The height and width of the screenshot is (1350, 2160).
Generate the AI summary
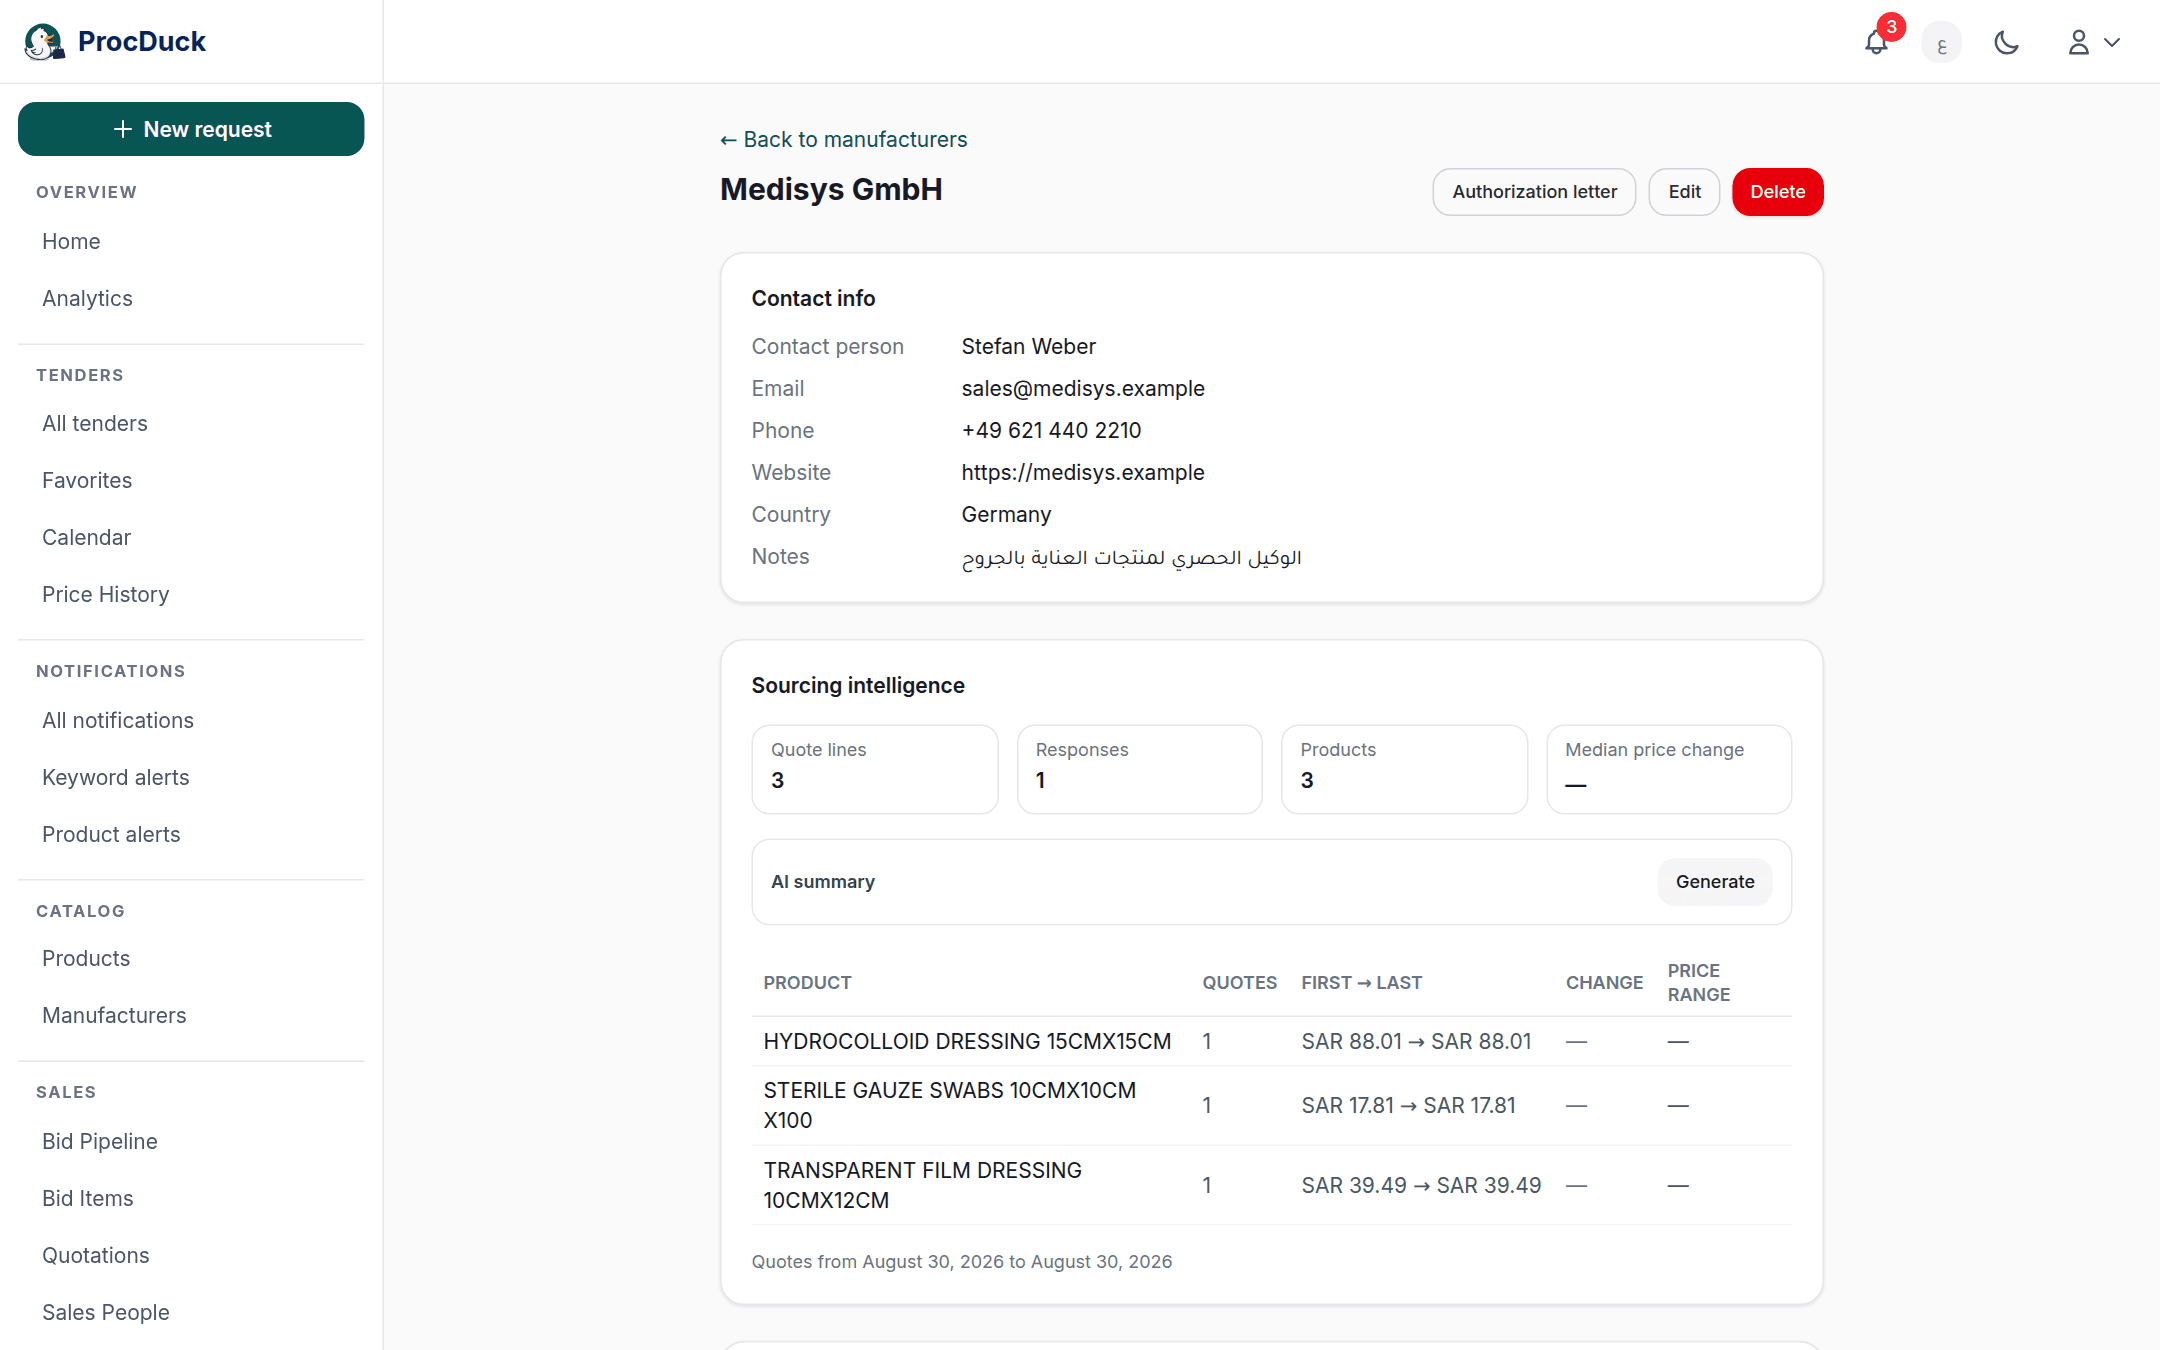pyautogui.click(x=1715, y=881)
